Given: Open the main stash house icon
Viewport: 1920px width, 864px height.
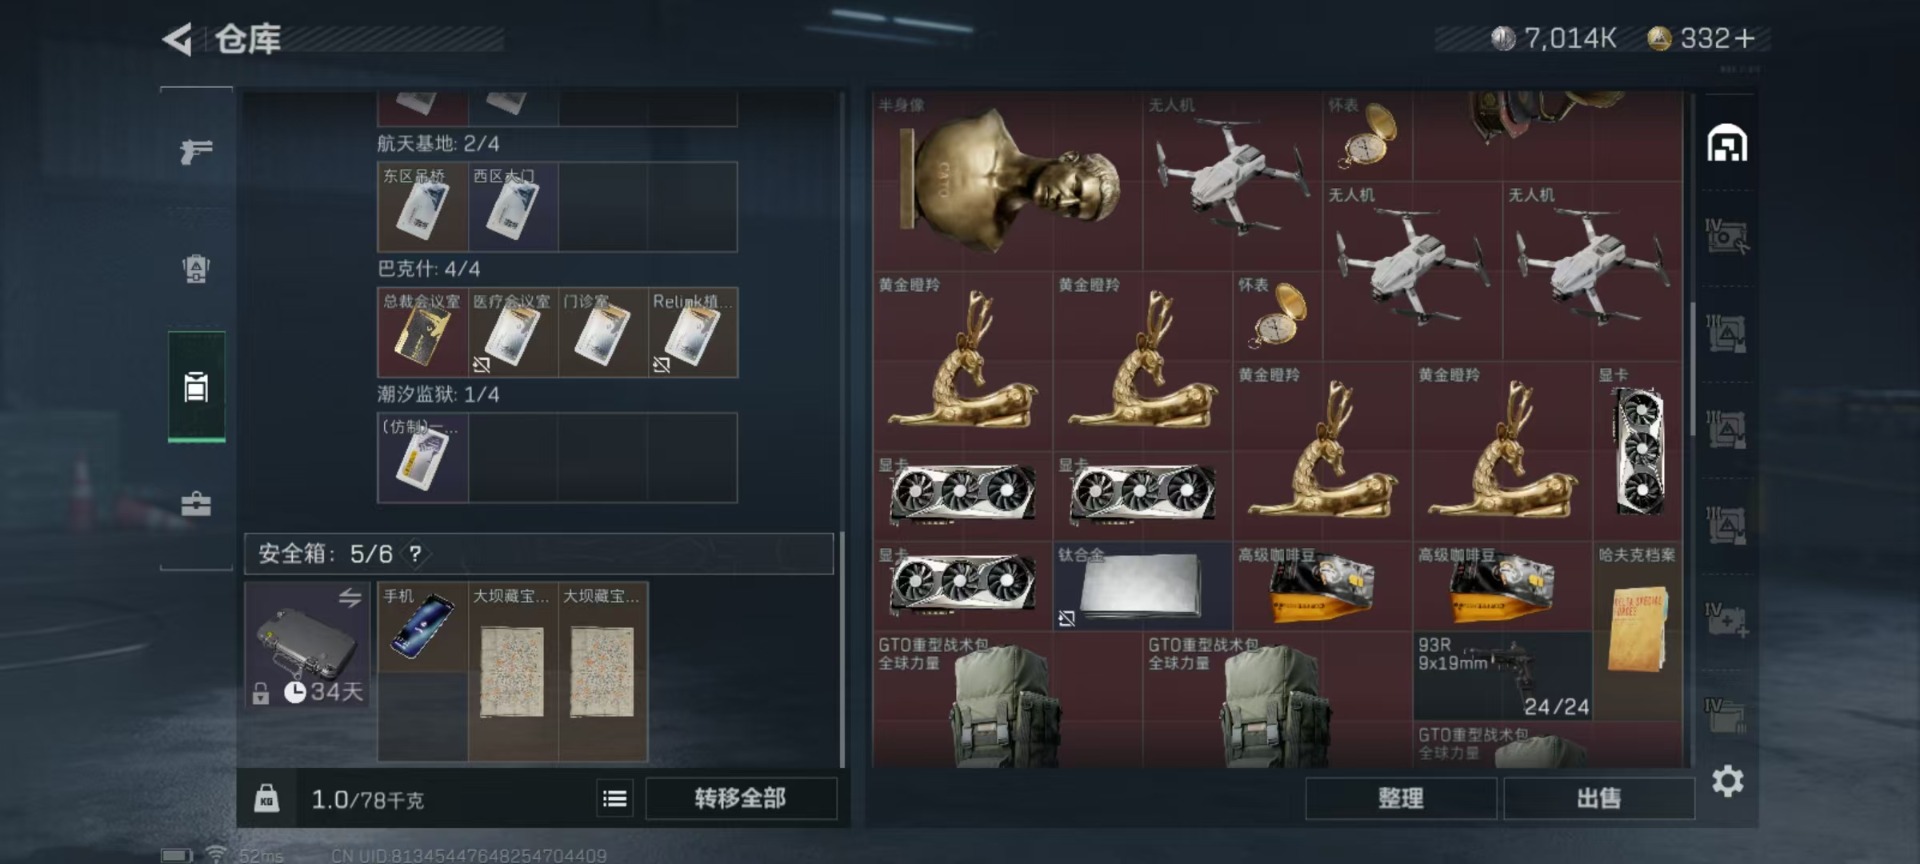Looking at the screenshot, I should click(x=1727, y=144).
